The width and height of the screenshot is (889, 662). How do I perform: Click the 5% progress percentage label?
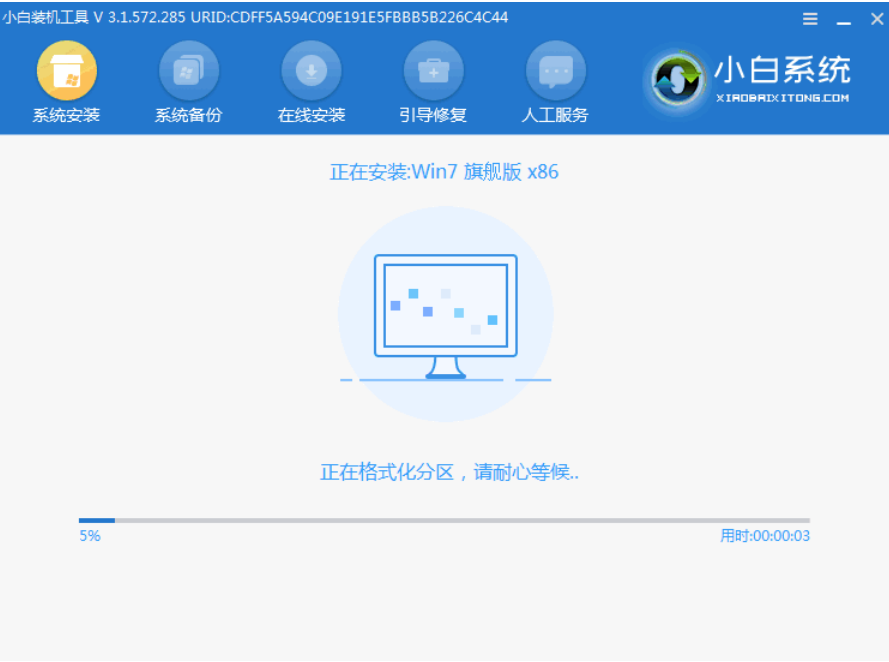coord(90,536)
